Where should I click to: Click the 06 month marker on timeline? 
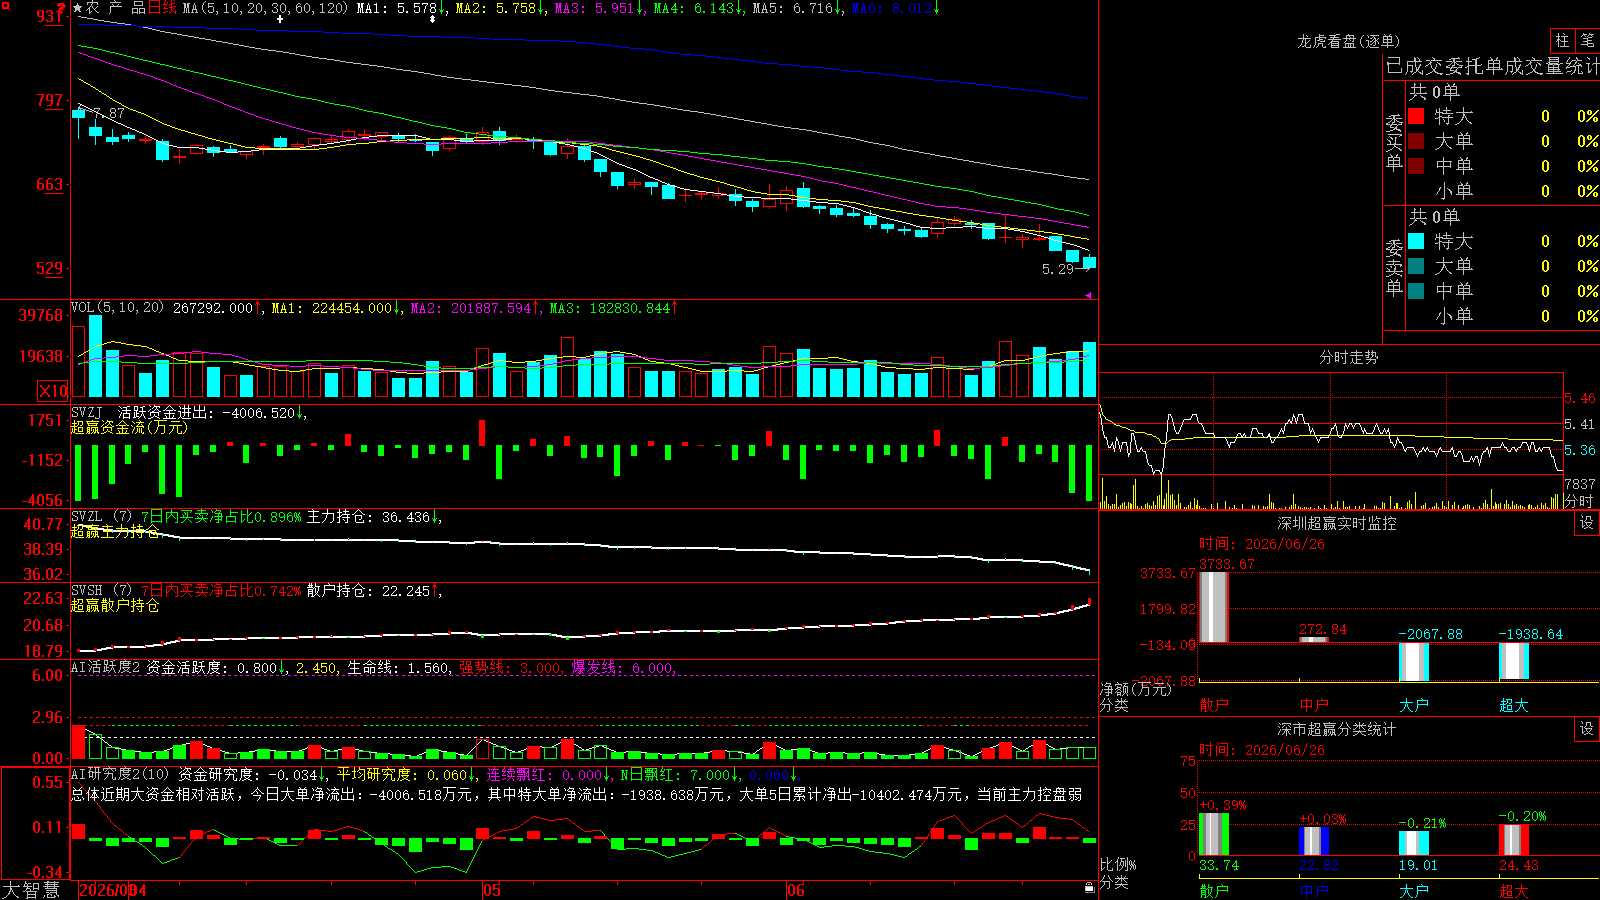[x=795, y=890]
